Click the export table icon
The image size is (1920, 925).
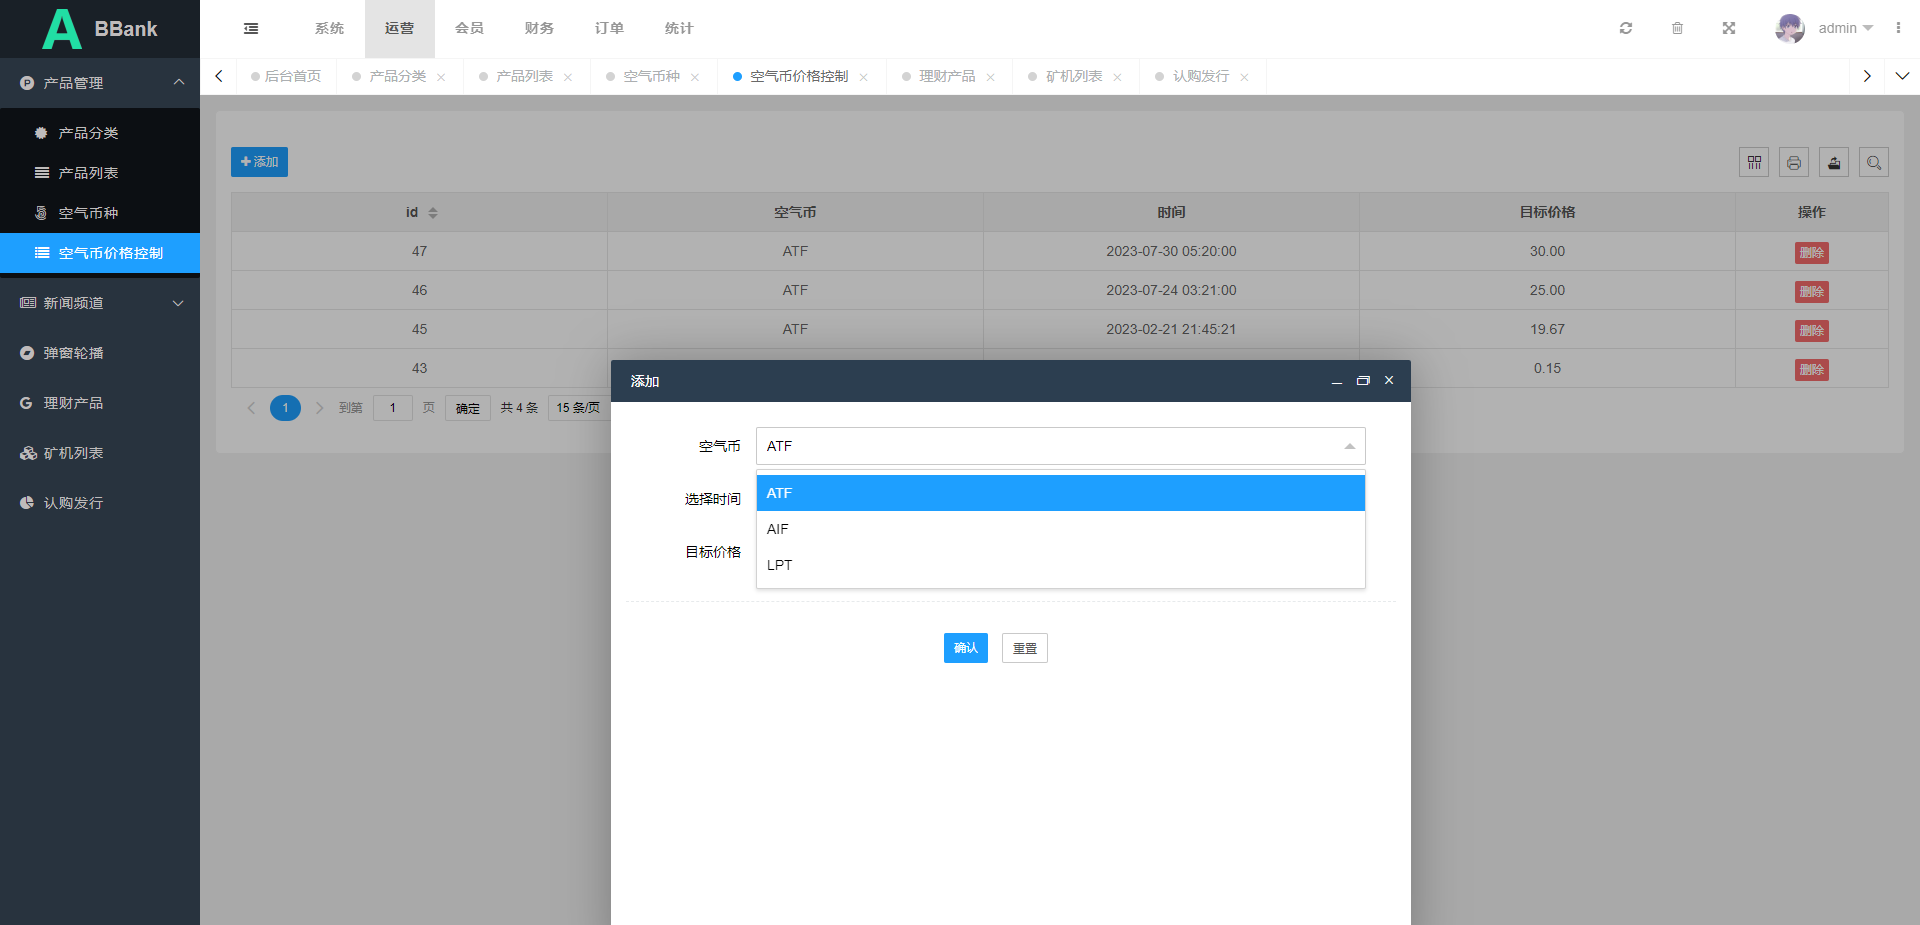1834,162
